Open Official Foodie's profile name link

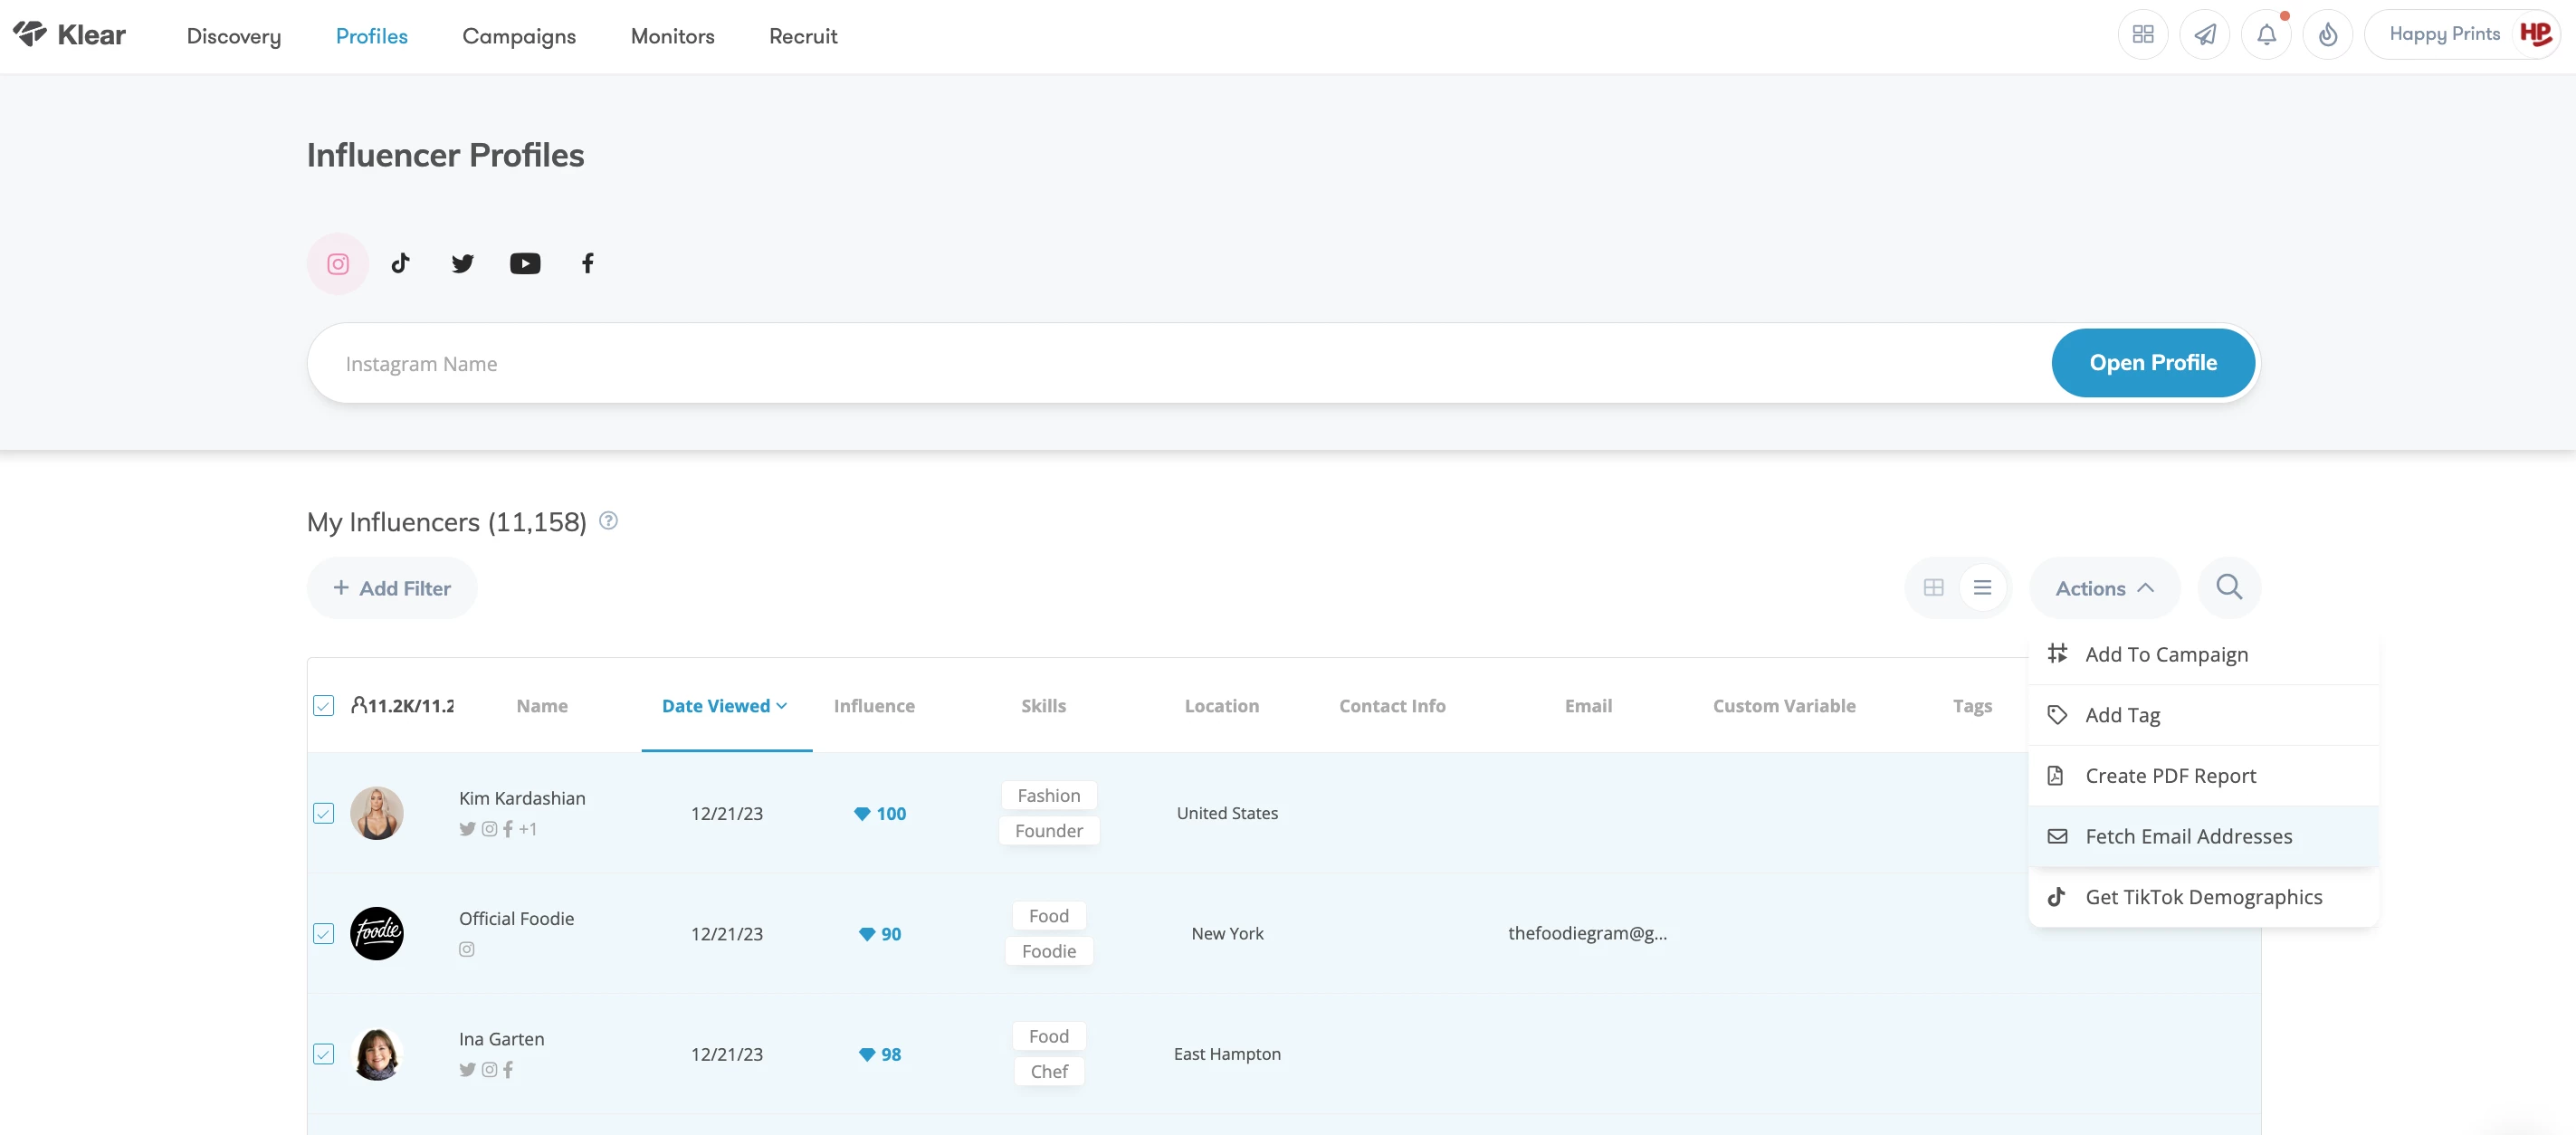(x=516, y=918)
